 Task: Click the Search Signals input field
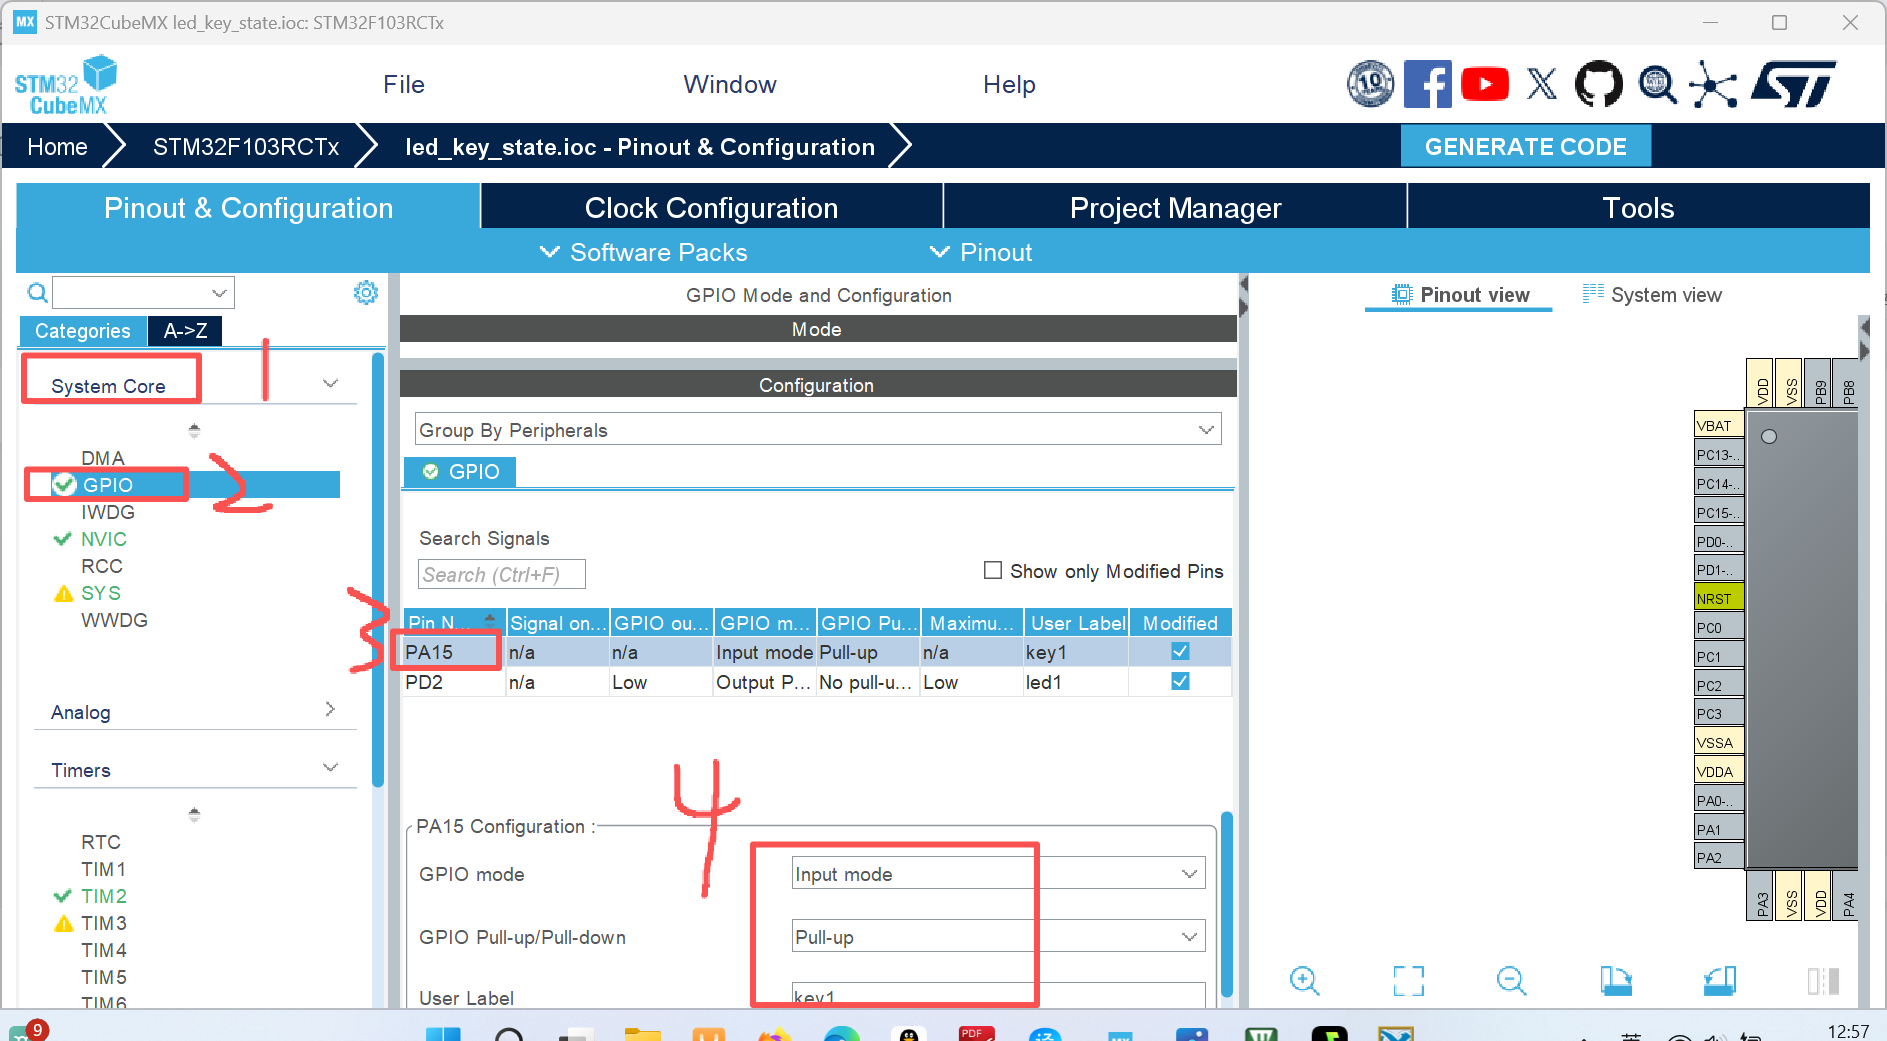click(x=501, y=574)
